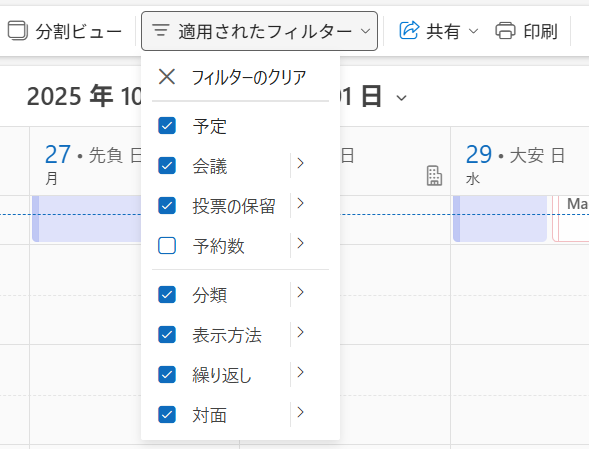Open the 共有 dropdown chevron
Image resolution: width=589 pixels, height=449 pixels.
tap(474, 31)
